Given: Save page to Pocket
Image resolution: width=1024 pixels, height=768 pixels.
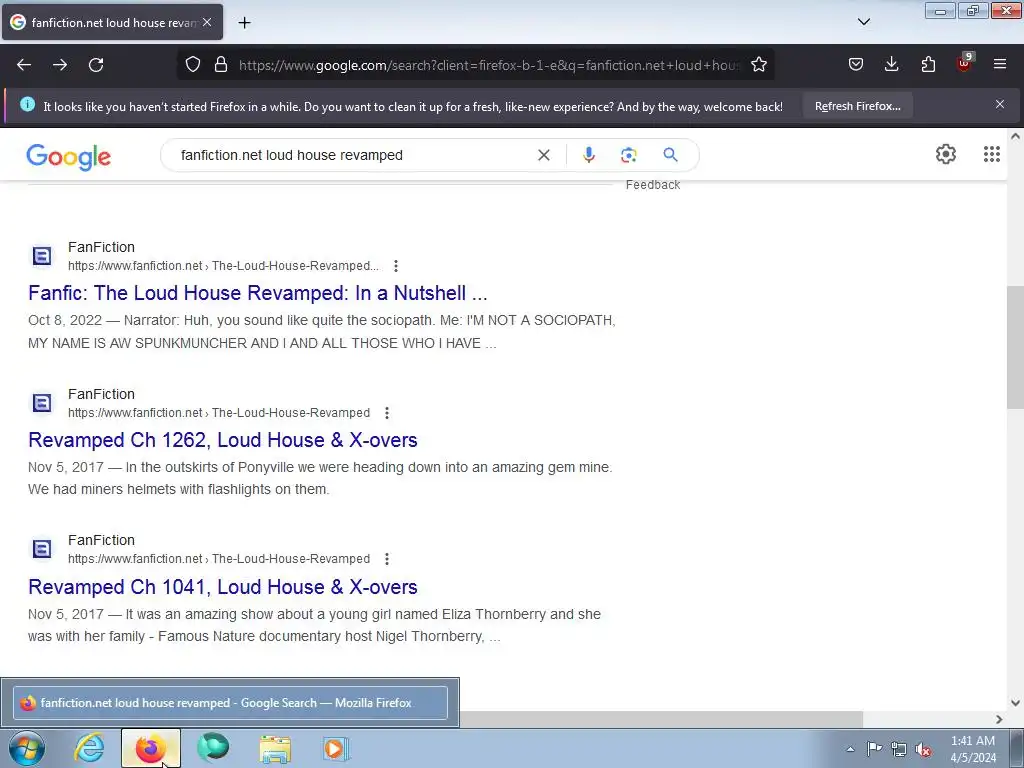Looking at the screenshot, I should 856,65.
